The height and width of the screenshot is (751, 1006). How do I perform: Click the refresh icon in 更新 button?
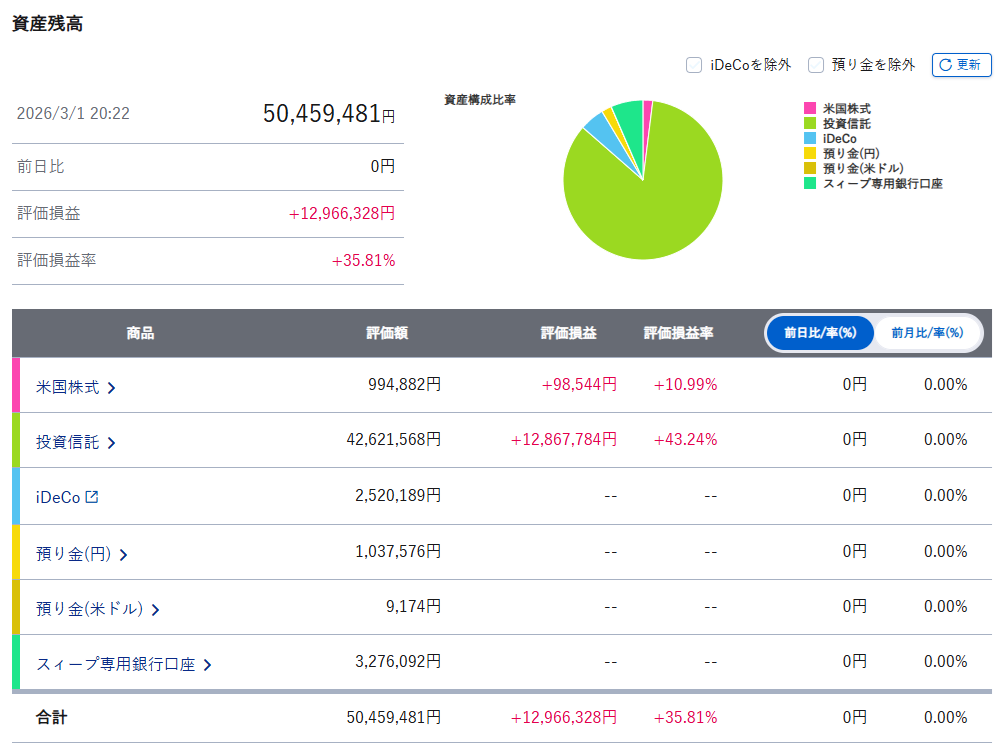pyautogui.click(x=945, y=65)
